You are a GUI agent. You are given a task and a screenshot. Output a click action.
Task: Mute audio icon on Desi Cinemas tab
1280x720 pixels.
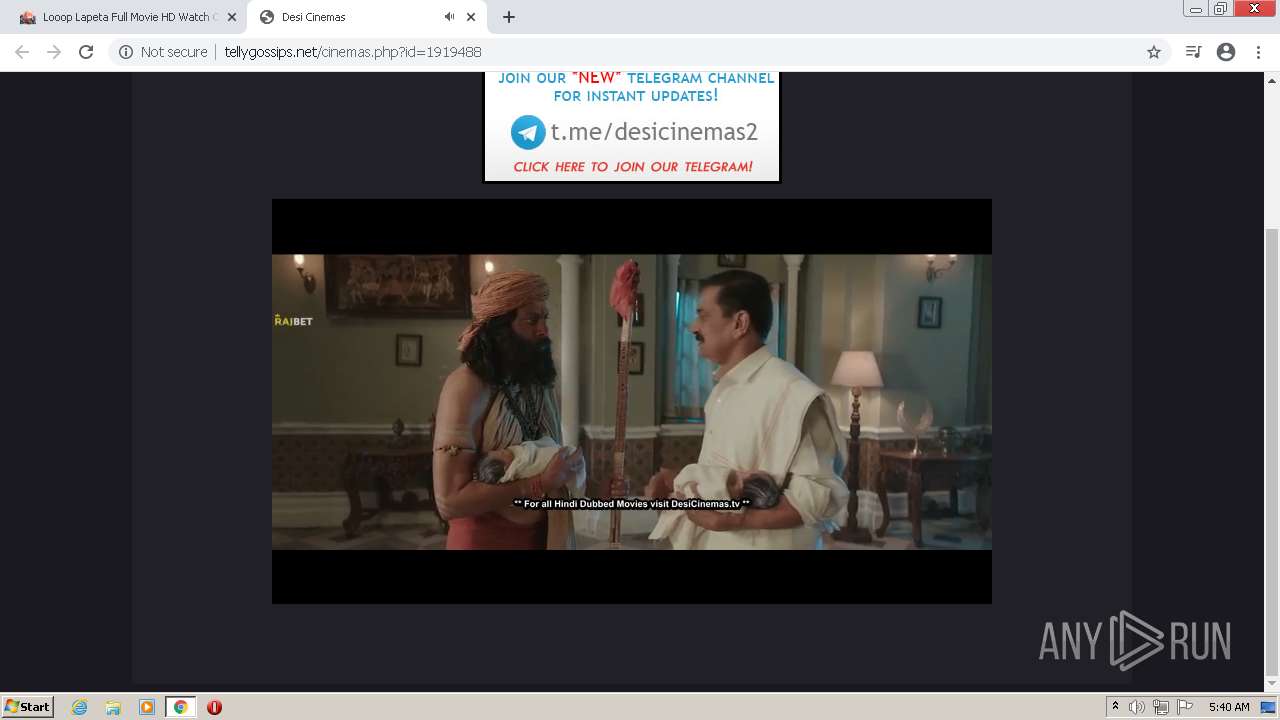(450, 17)
